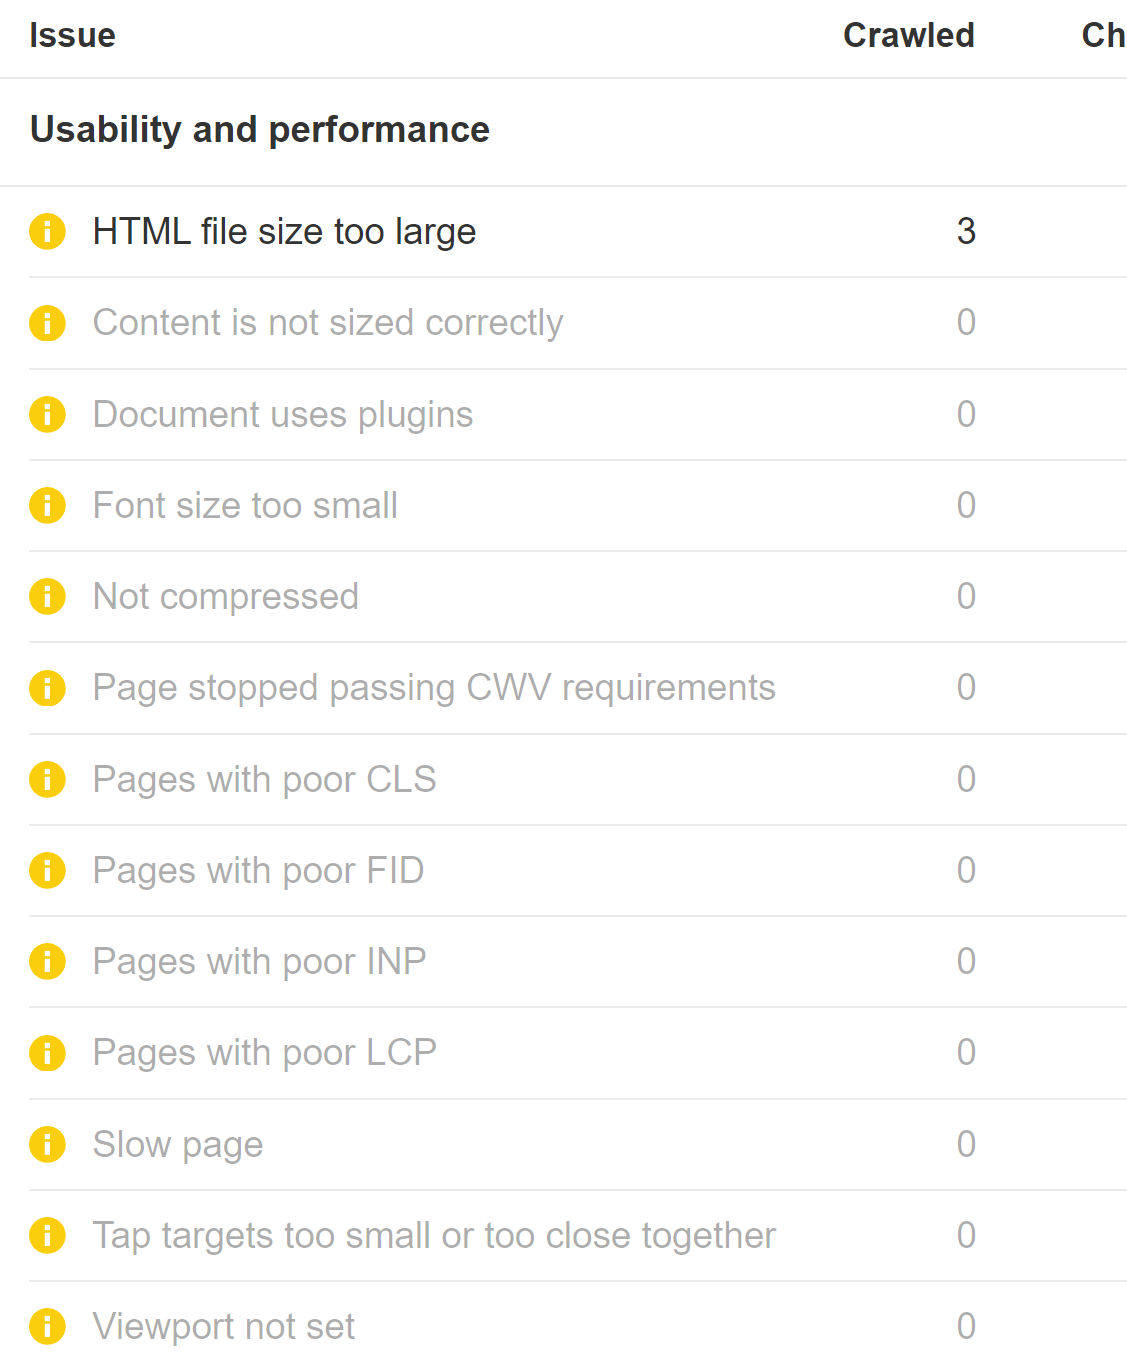Select the Pages with poor LCP issue row
The width and height of the screenshot is (1127, 1361).
(x=264, y=1052)
